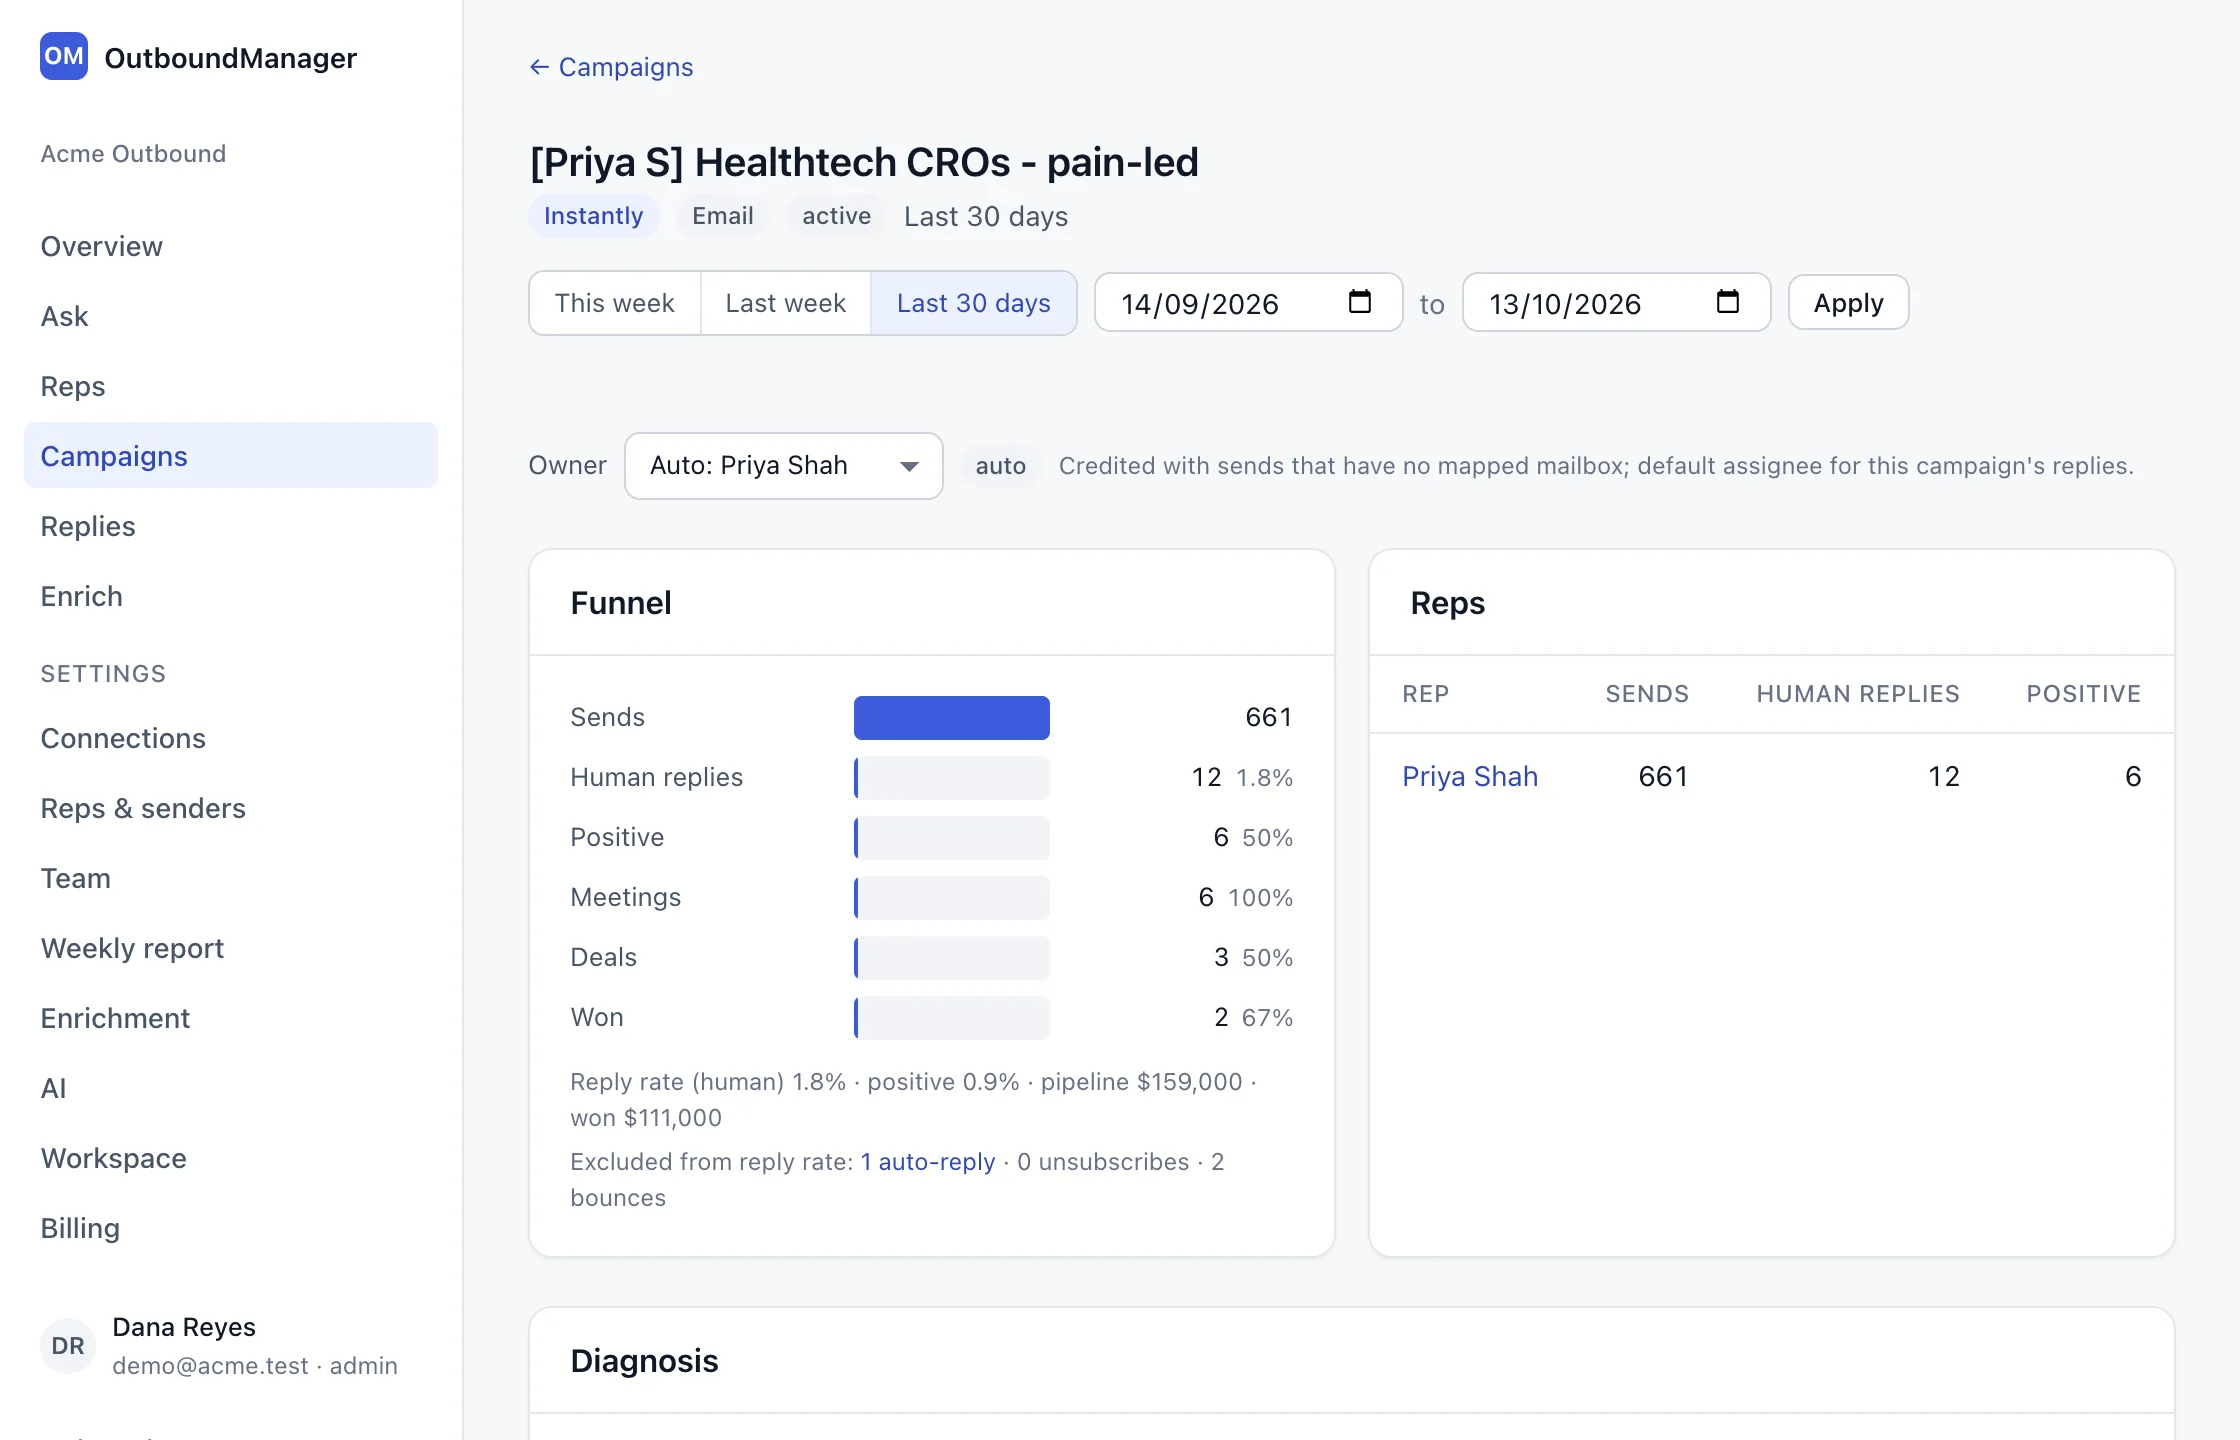Viewport: 2240px width, 1440px height.
Task: Click the SENDS column header
Action: (x=1647, y=694)
